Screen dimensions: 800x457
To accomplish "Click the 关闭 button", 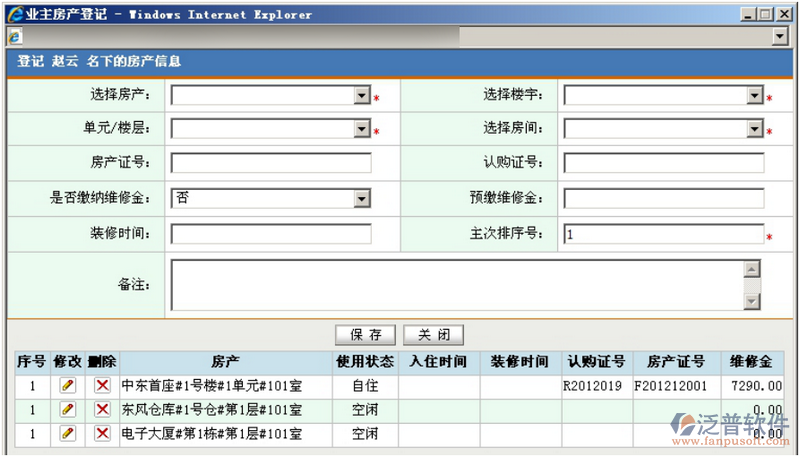I will (x=434, y=335).
